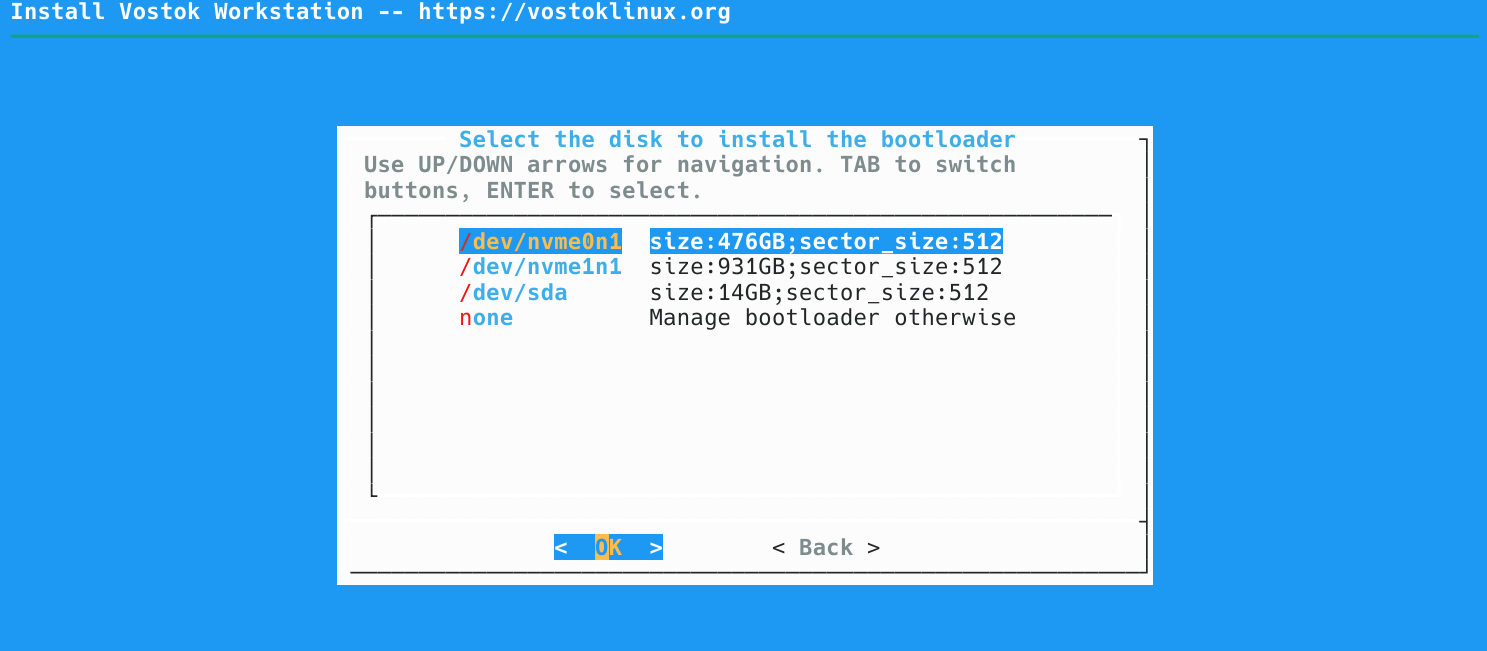Click the size:931GB description text
The image size is (1487, 651).
[826, 266]
